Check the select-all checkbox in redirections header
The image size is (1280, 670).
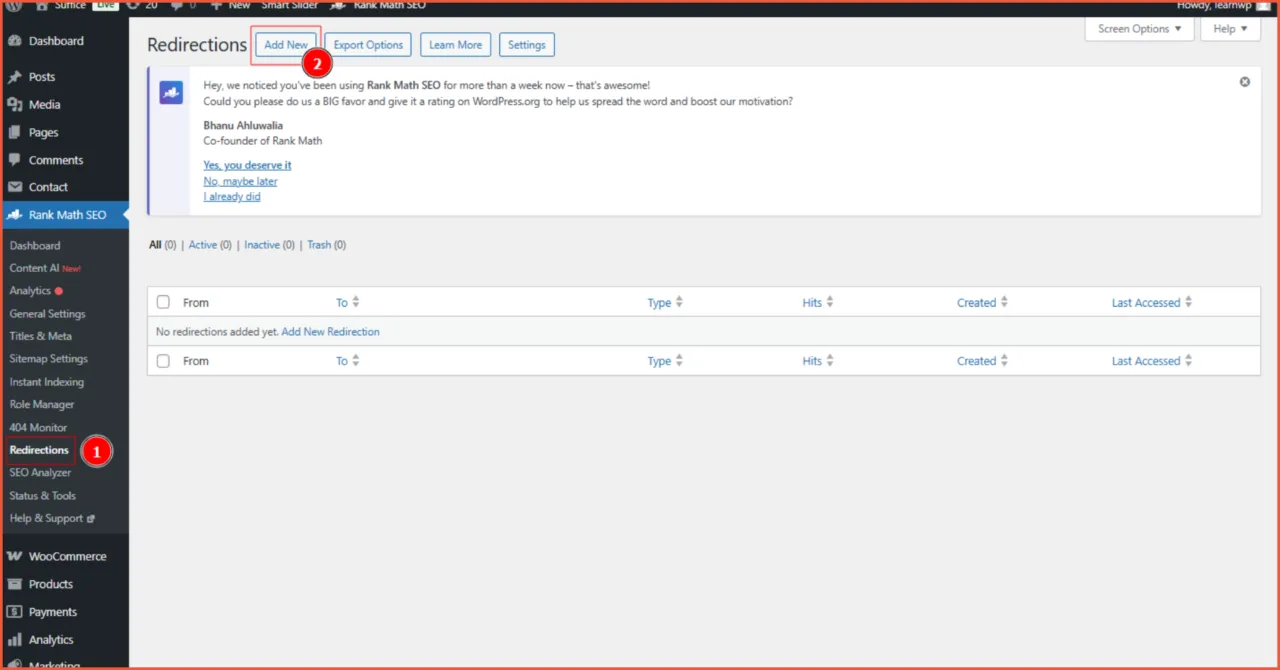click(x=163, y=303)
